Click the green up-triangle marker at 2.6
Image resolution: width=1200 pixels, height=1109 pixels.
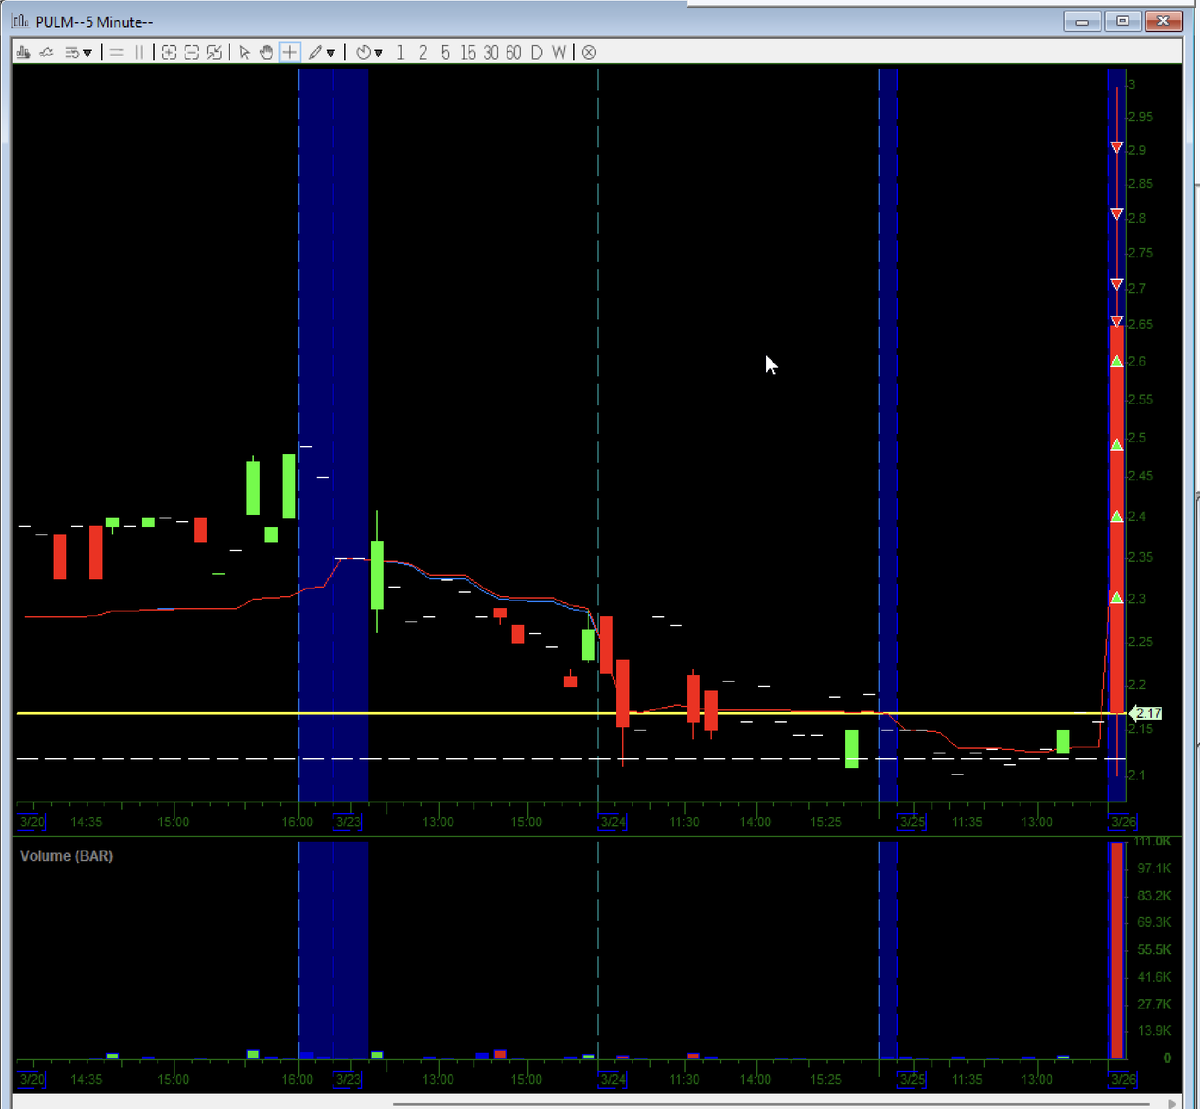pyautogui.click(x=1117, y=360)
